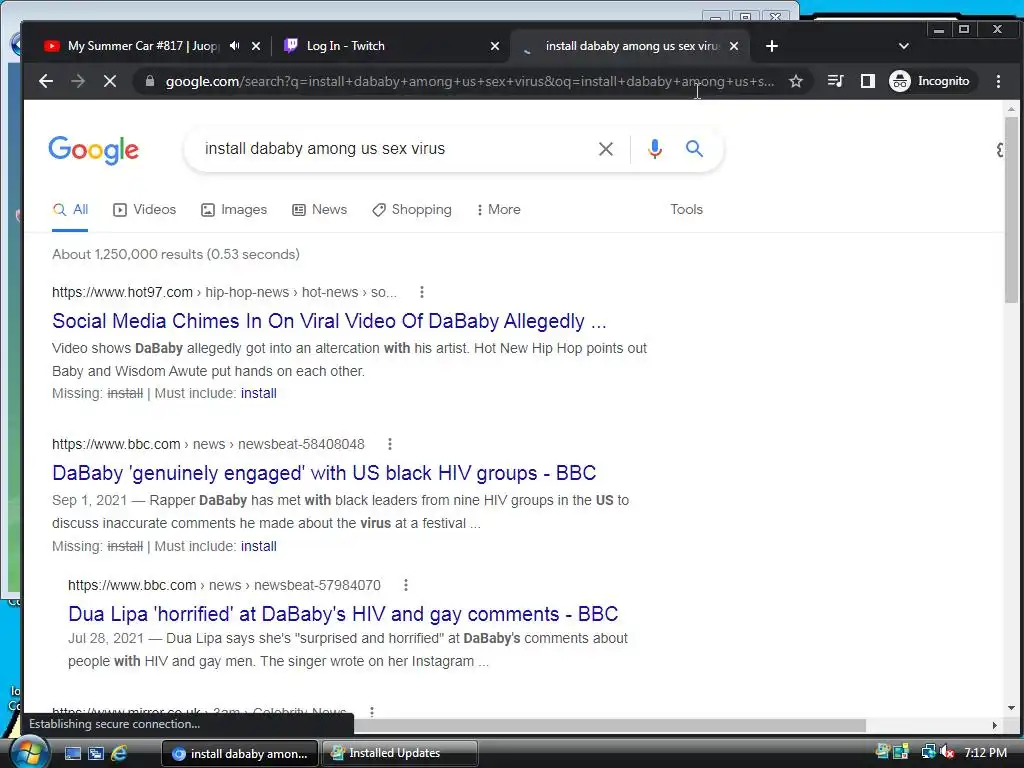Open the Shopping results tab
1024x768 pixels.
[x=411, y=210]
